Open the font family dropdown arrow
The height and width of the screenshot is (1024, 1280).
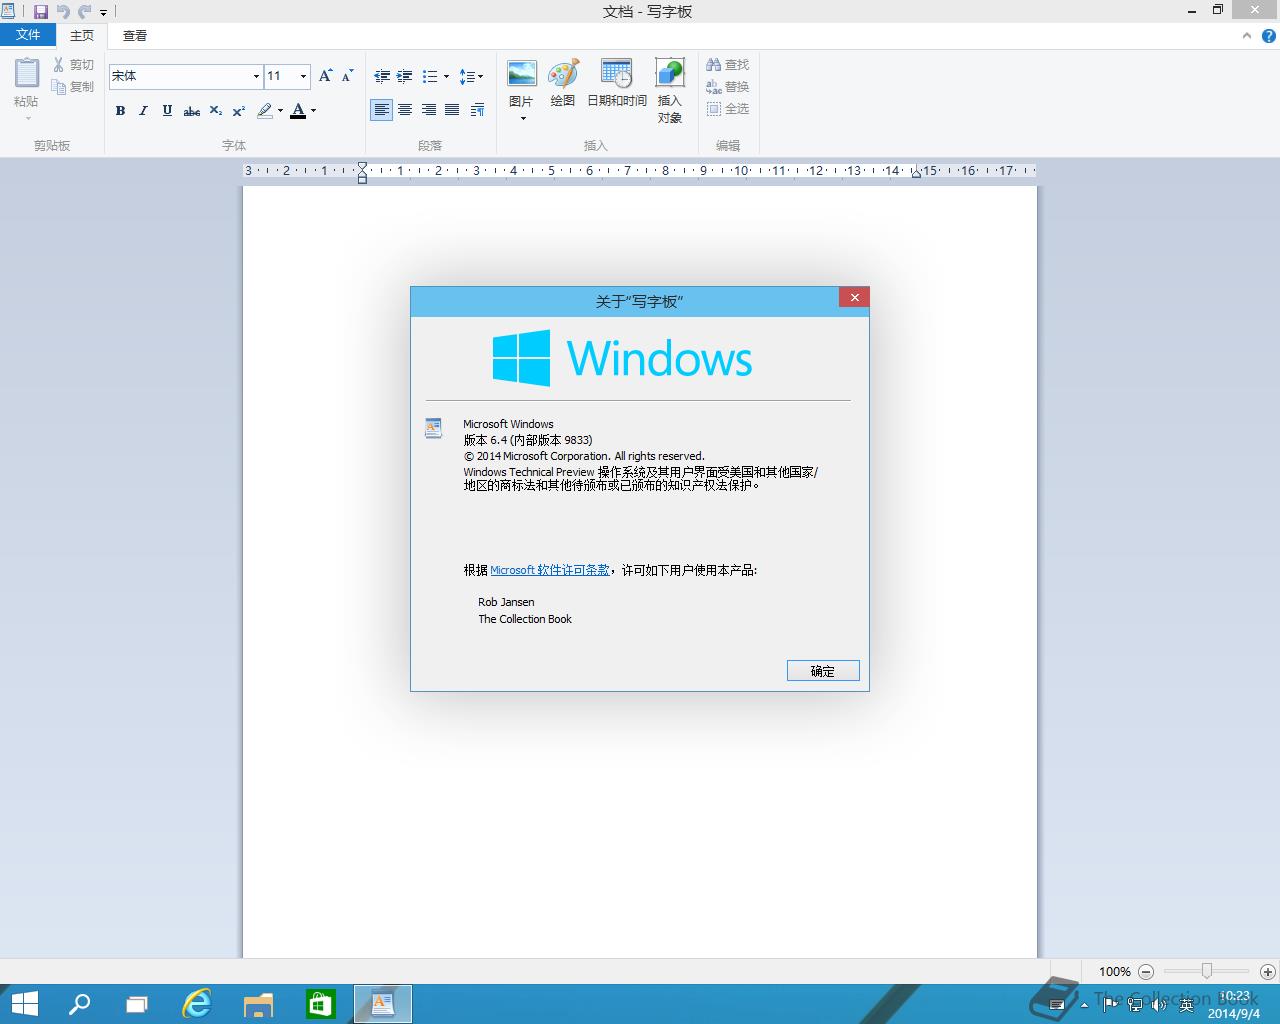point(256,76)
